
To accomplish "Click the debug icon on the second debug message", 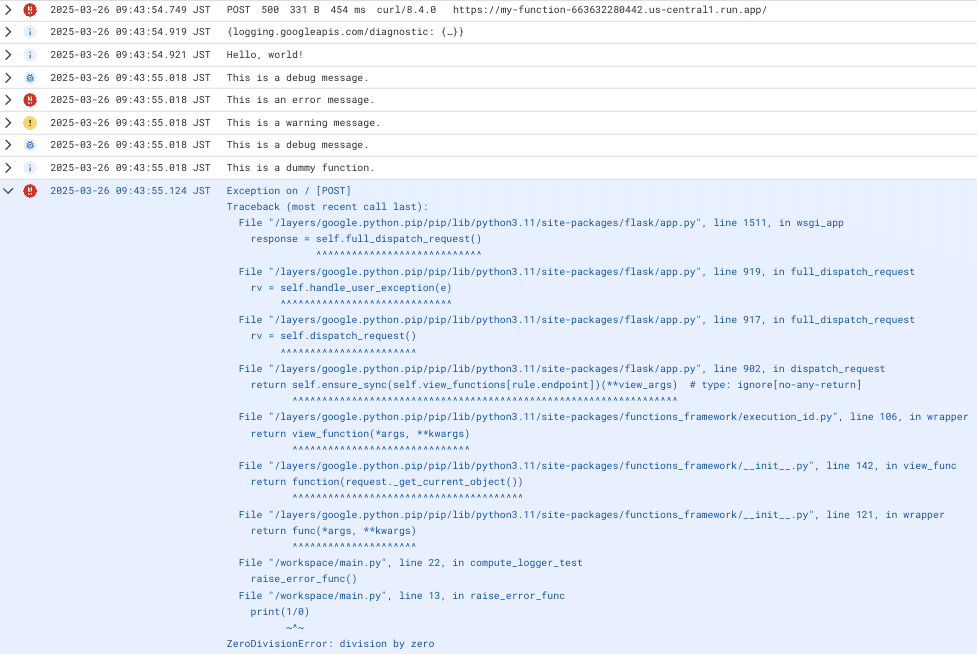I will coord(29,145).
